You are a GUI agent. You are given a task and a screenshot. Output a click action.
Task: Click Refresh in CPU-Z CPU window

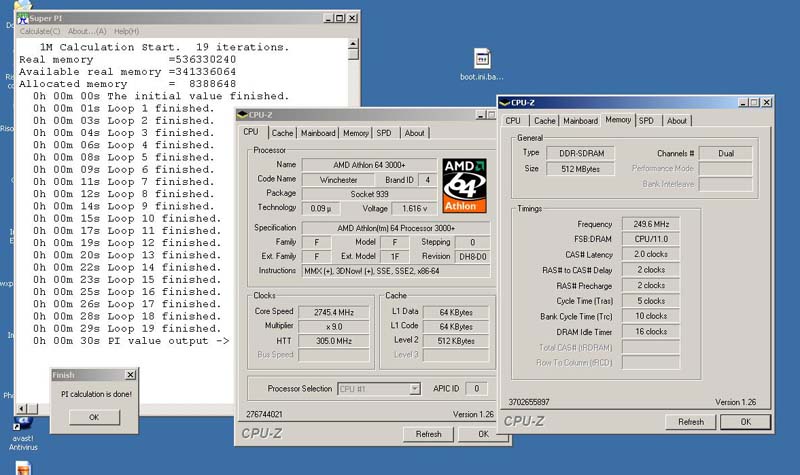pyautogui.click(x=428, y=434)
